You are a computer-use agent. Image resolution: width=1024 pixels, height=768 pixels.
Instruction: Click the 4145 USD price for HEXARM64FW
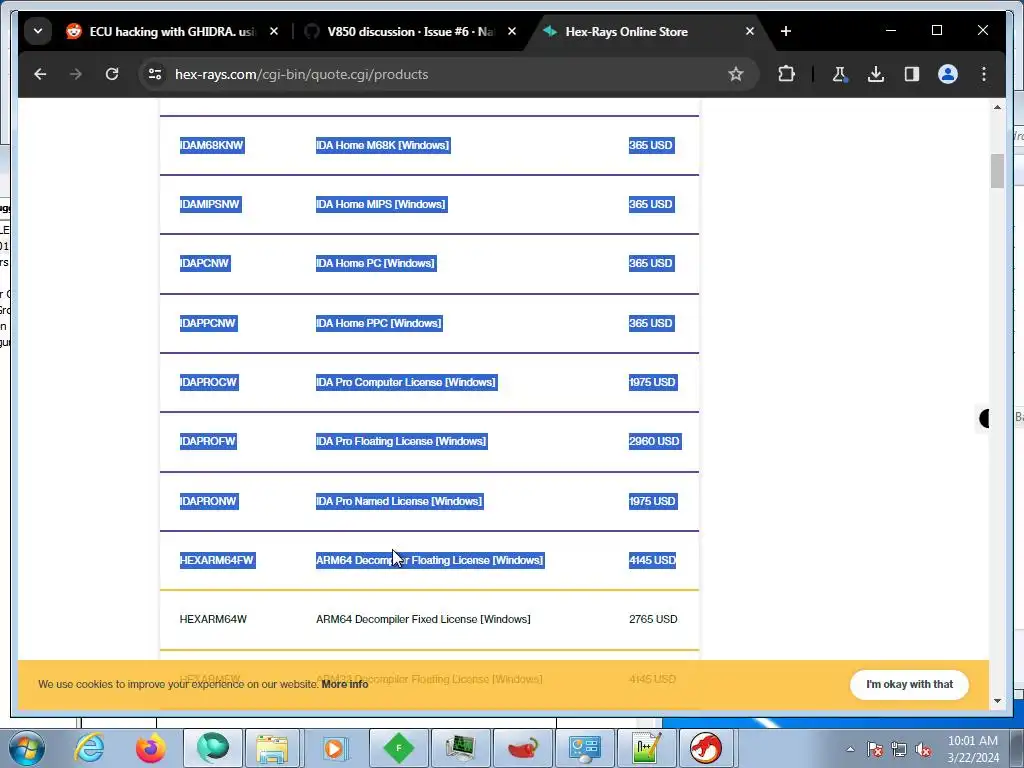tap(652, 560)
